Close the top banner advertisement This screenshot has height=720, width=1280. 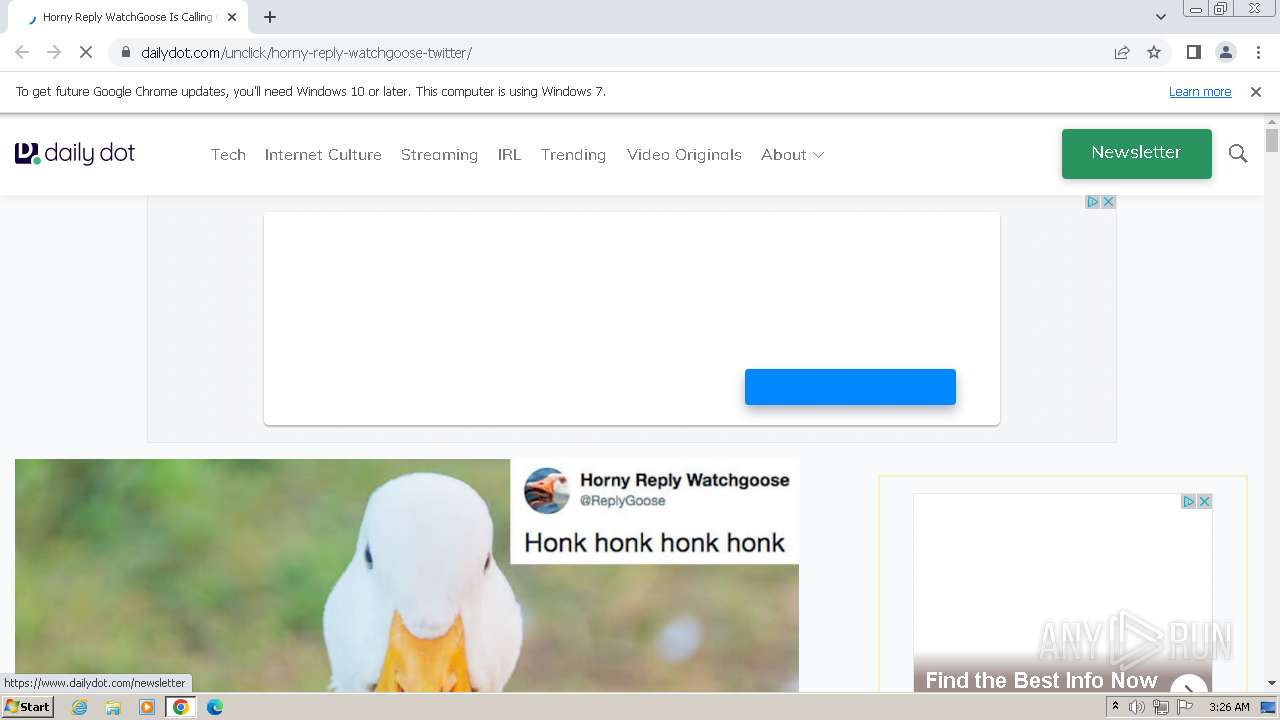pos(1108,202)
